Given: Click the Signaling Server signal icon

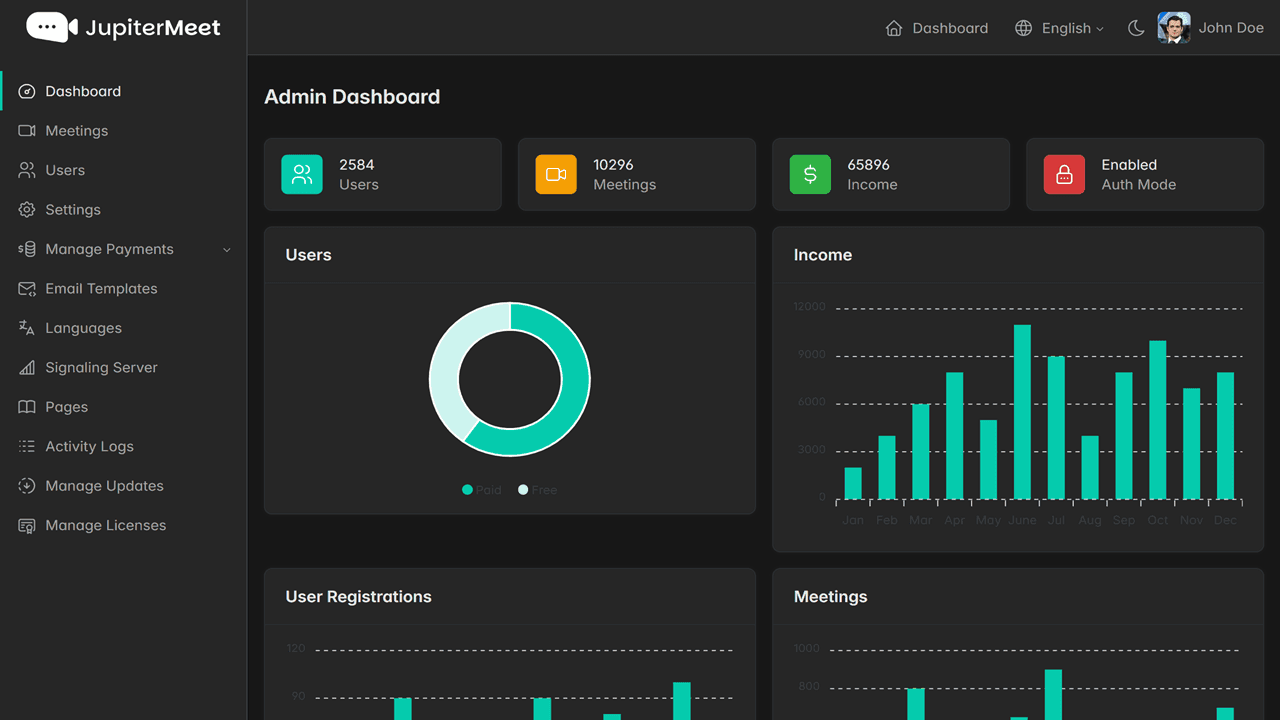Looking at the screenshot, I should [27, 368].
